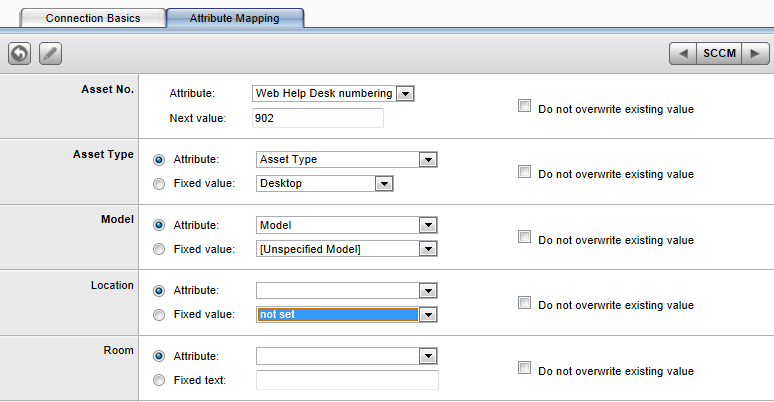Switch to the Connection Basics tab

tap(93, 18)
